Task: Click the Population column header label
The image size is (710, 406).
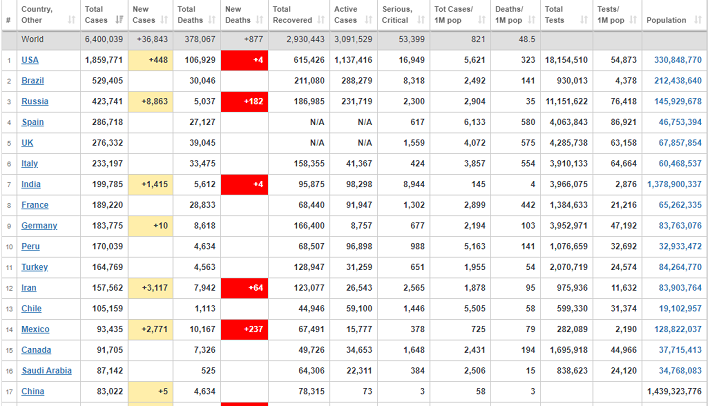Action: [x=666, y=20]
